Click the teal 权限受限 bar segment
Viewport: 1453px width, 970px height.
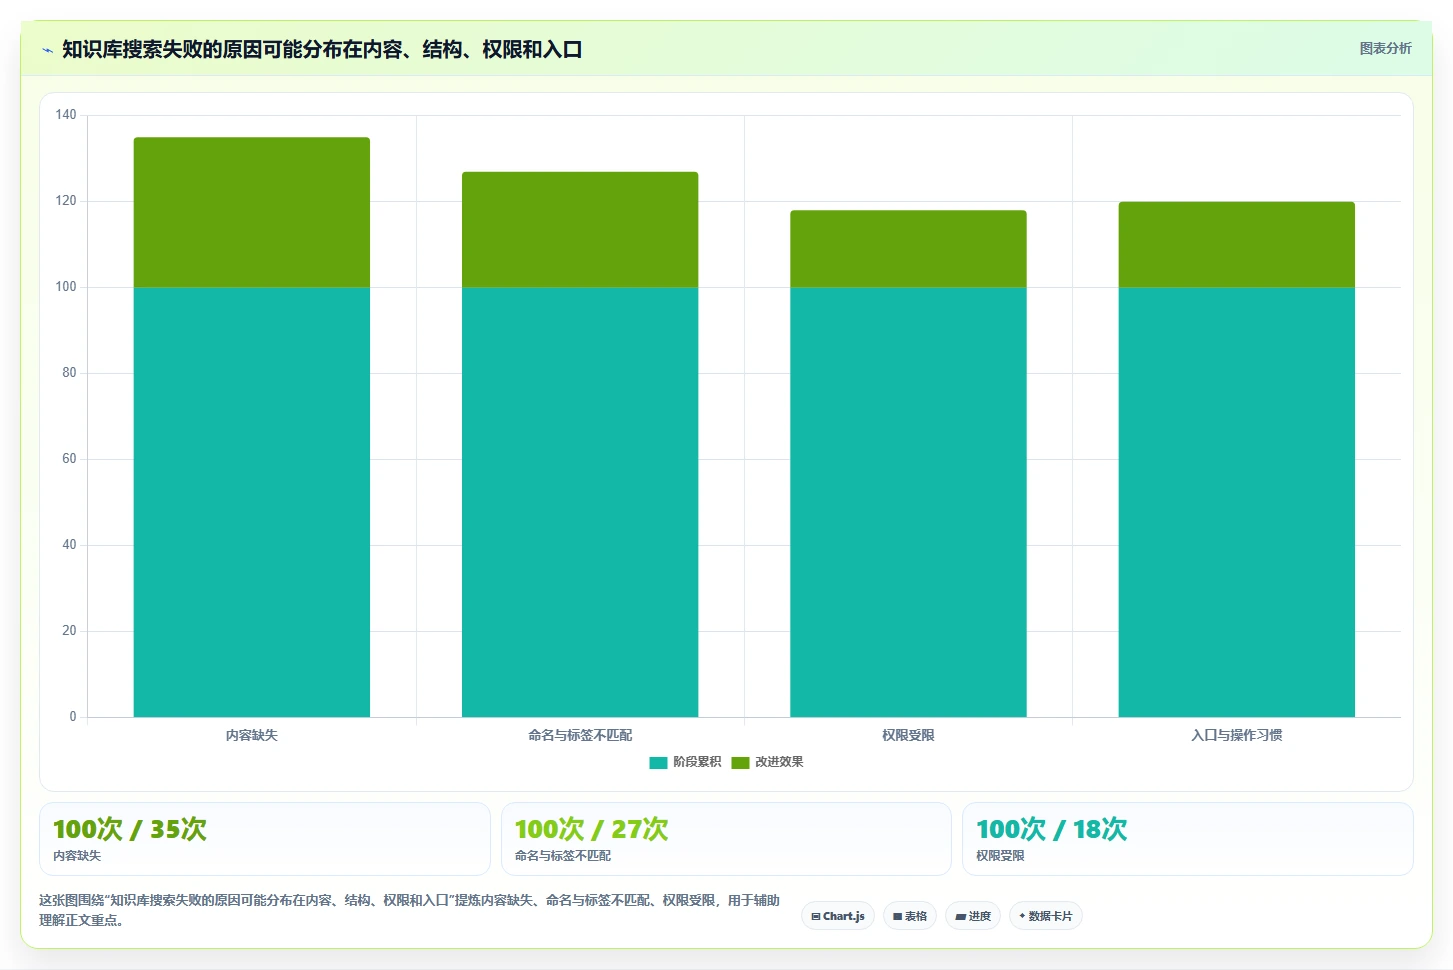pos(908,502)
